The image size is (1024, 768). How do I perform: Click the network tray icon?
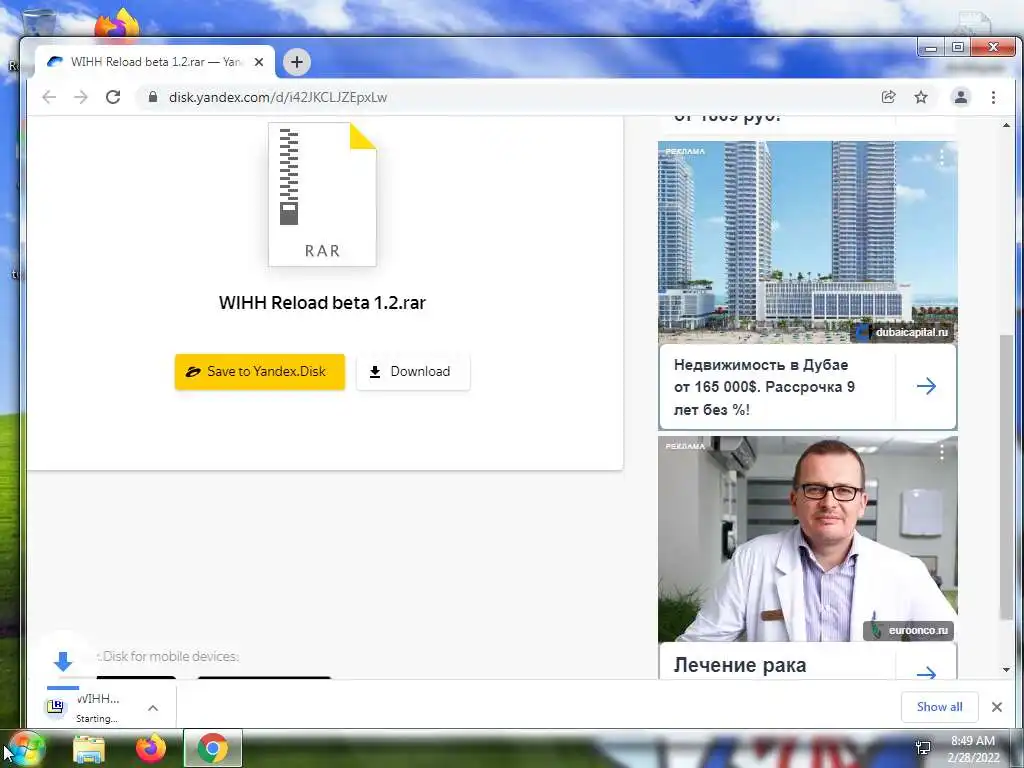click(923, 748)
